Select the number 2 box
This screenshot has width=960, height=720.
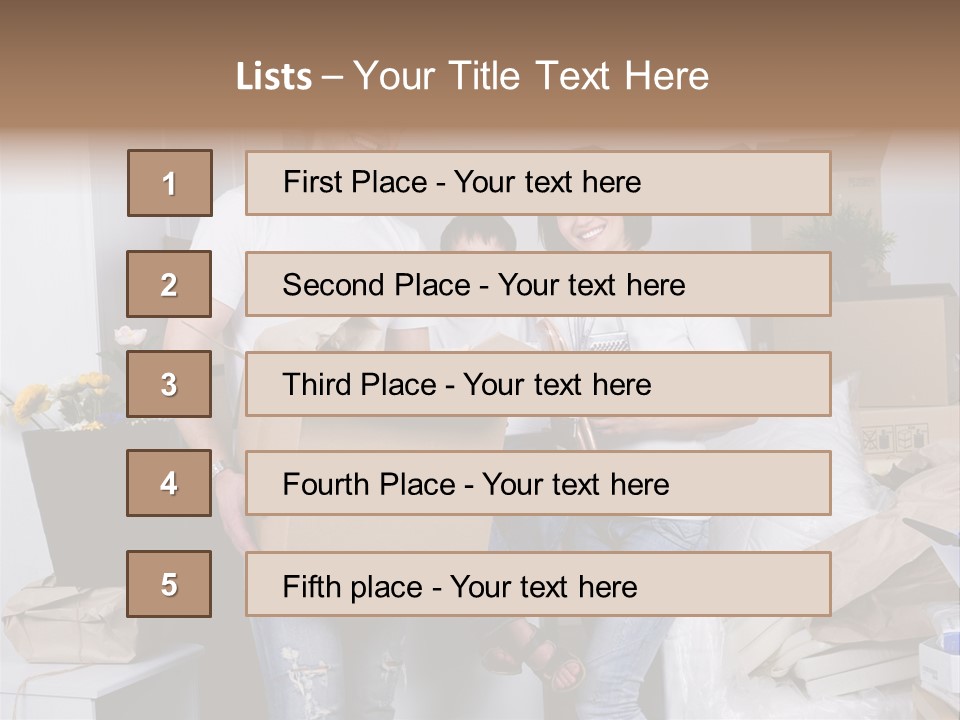[x=169, y=284]
